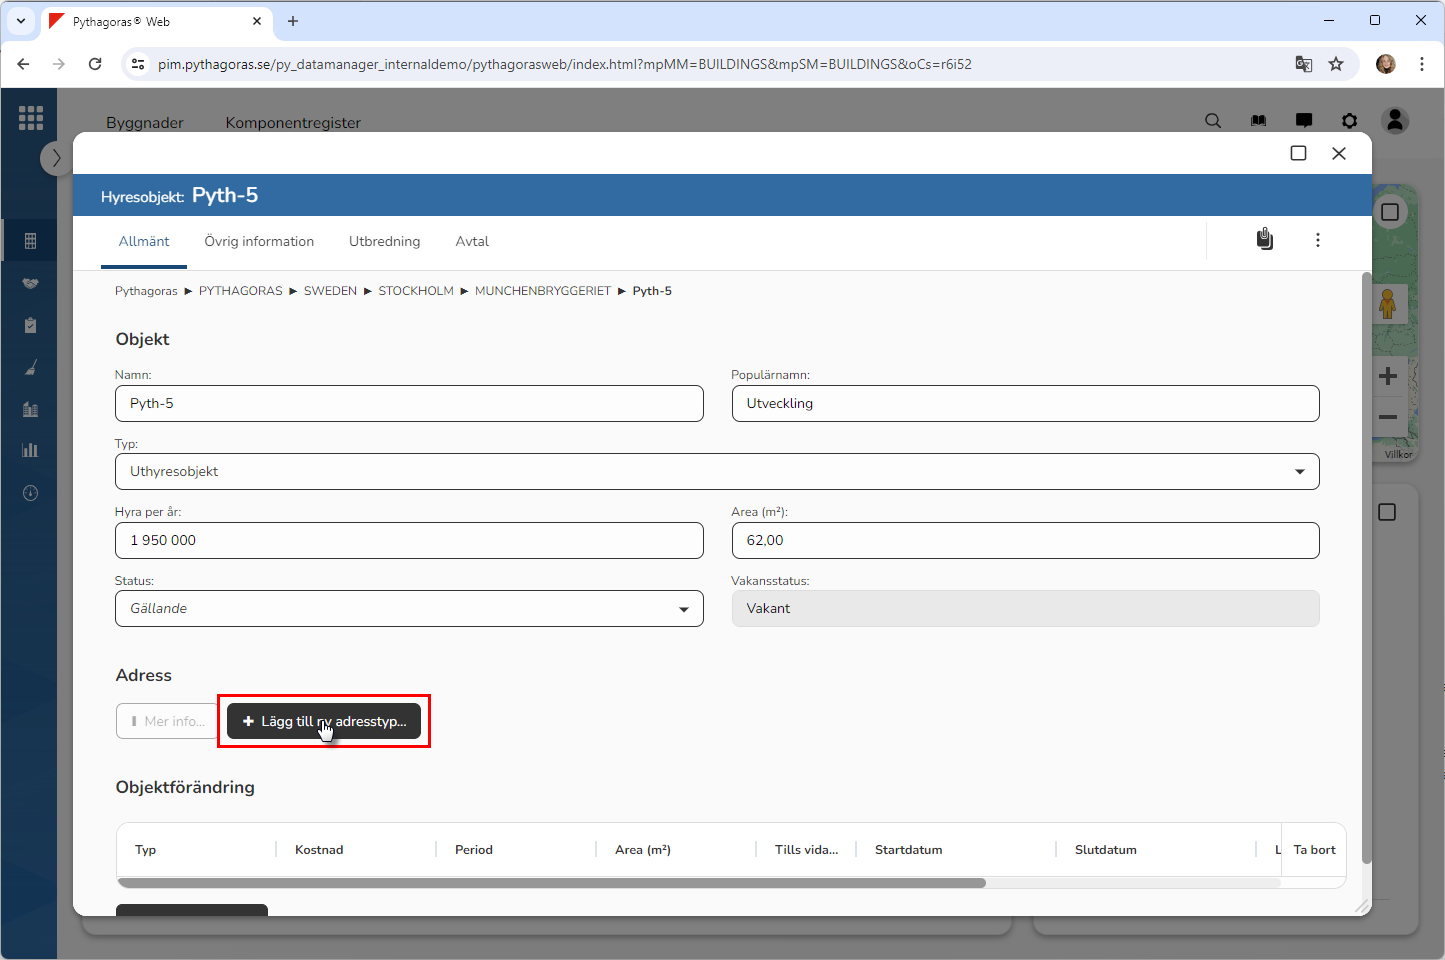Open the Status dropdown showing Gällande
The image size is (1445, 960).
[x=409, y=609]
